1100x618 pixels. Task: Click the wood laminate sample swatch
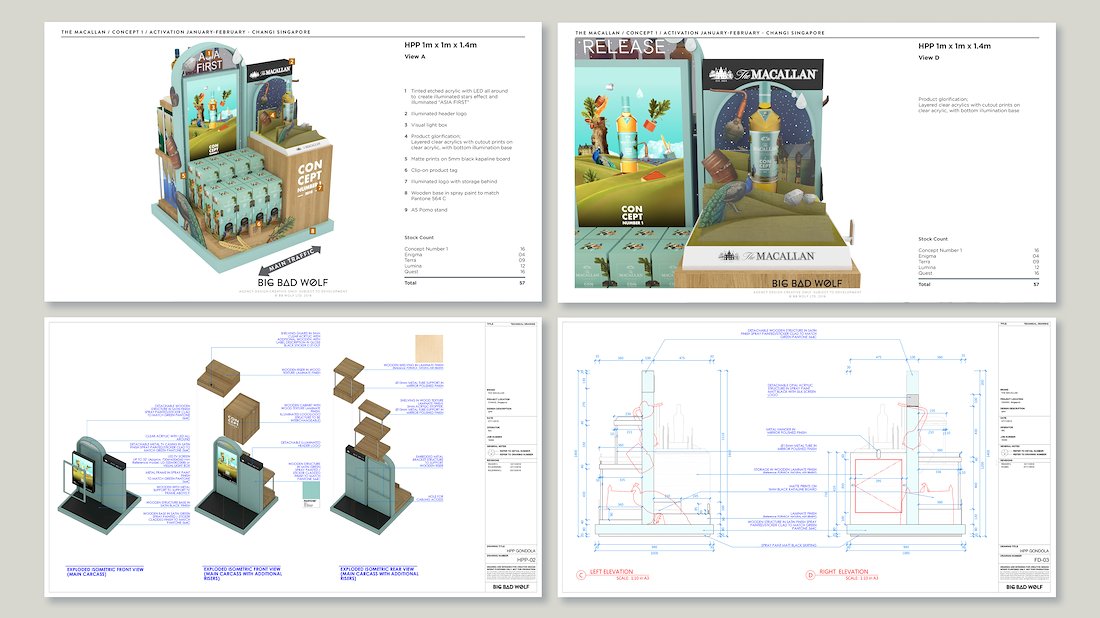(429, 348)
